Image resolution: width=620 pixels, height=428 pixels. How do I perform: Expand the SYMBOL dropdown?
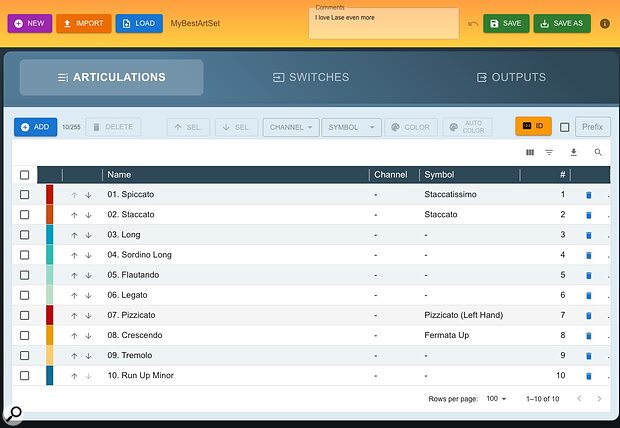tap(351, 127)
